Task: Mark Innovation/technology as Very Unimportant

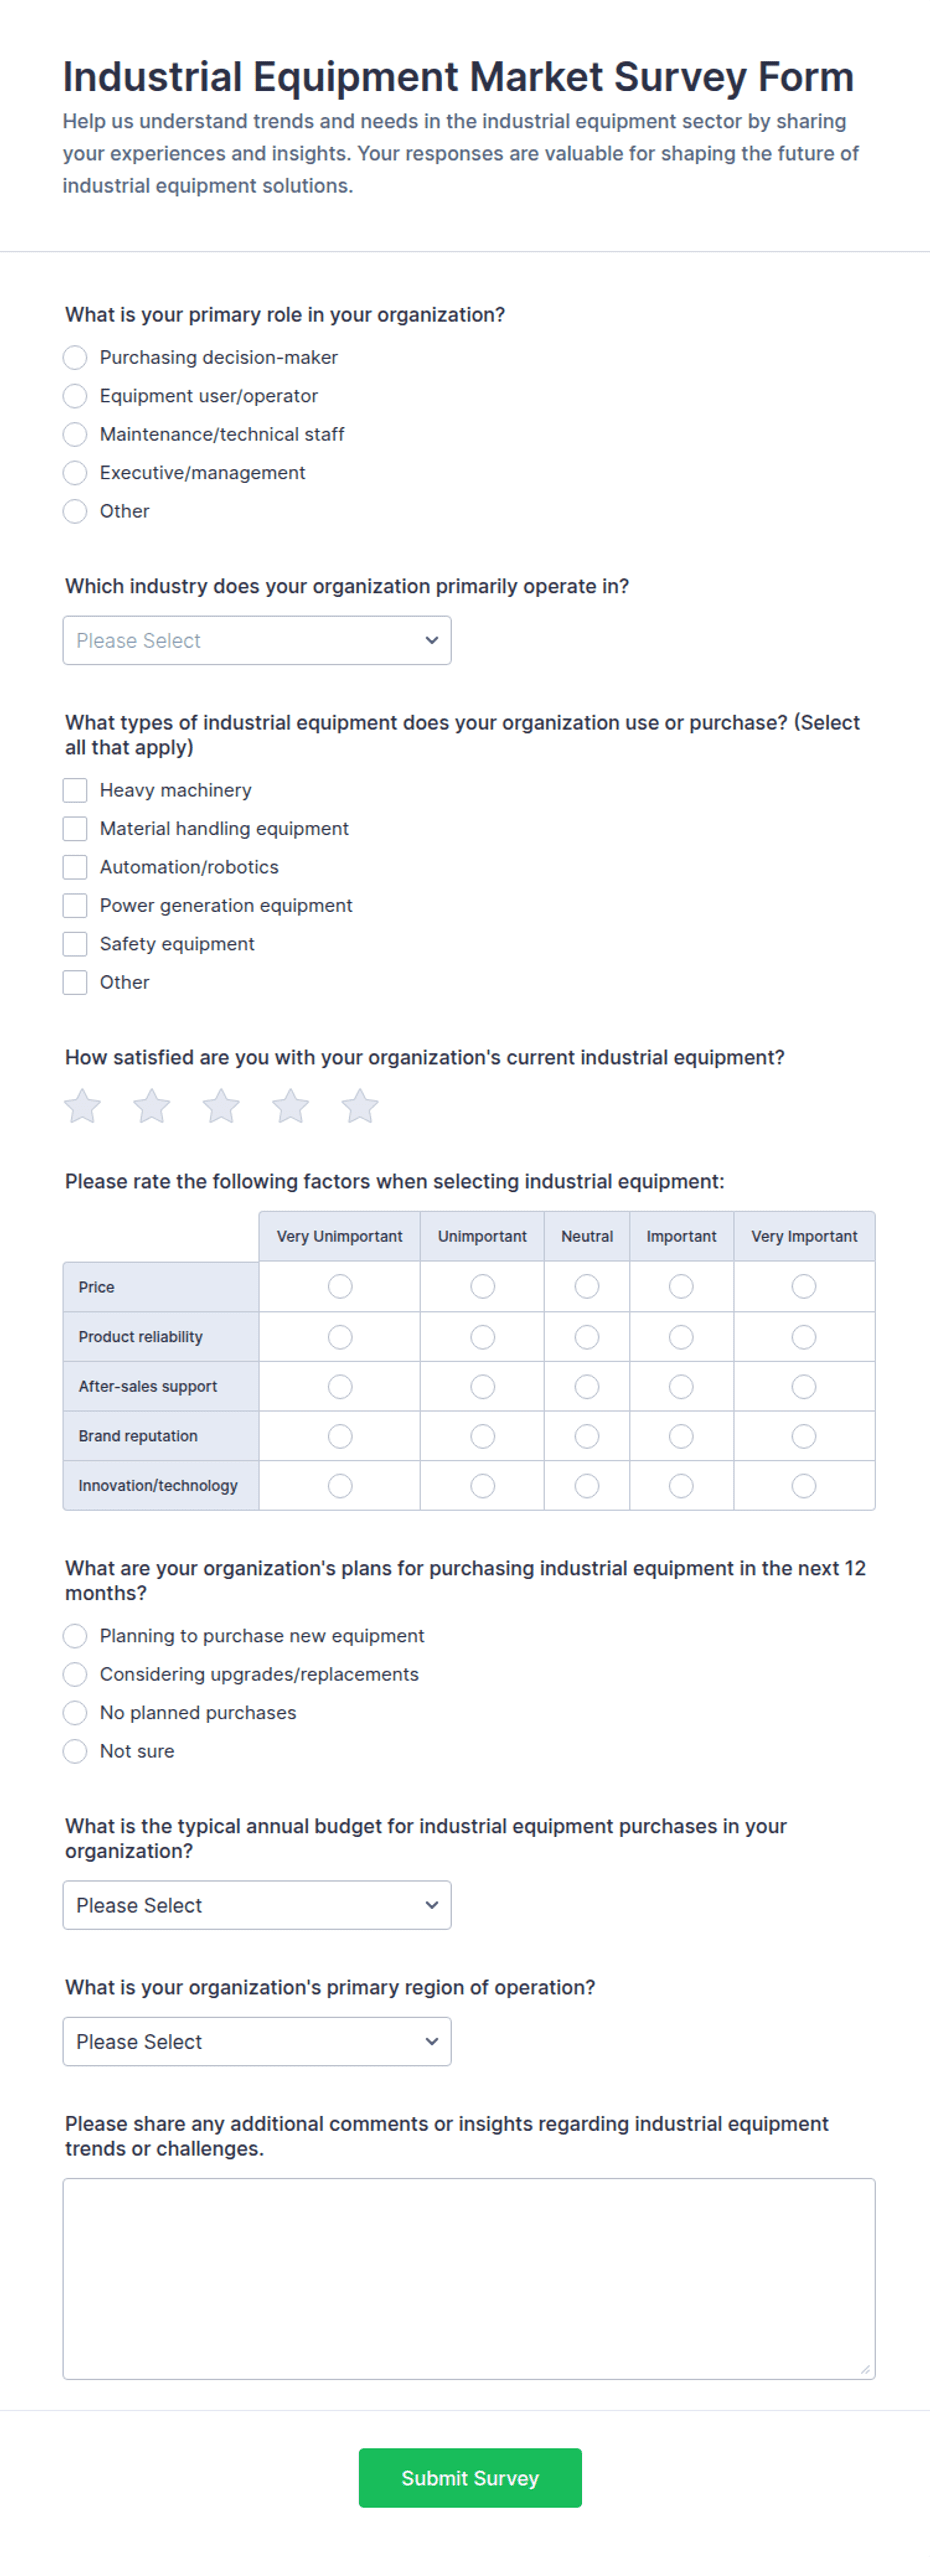Action: click(340, 1486)
